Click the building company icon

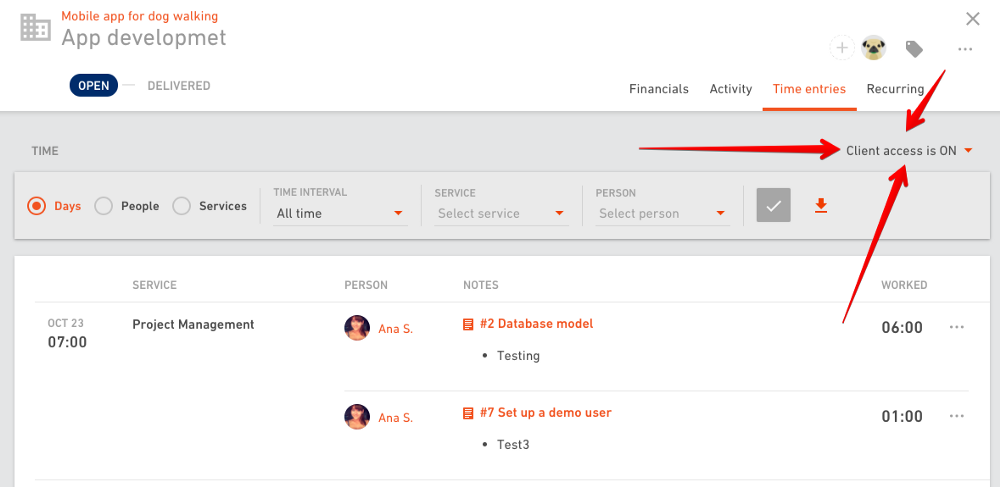pos(35,27)
